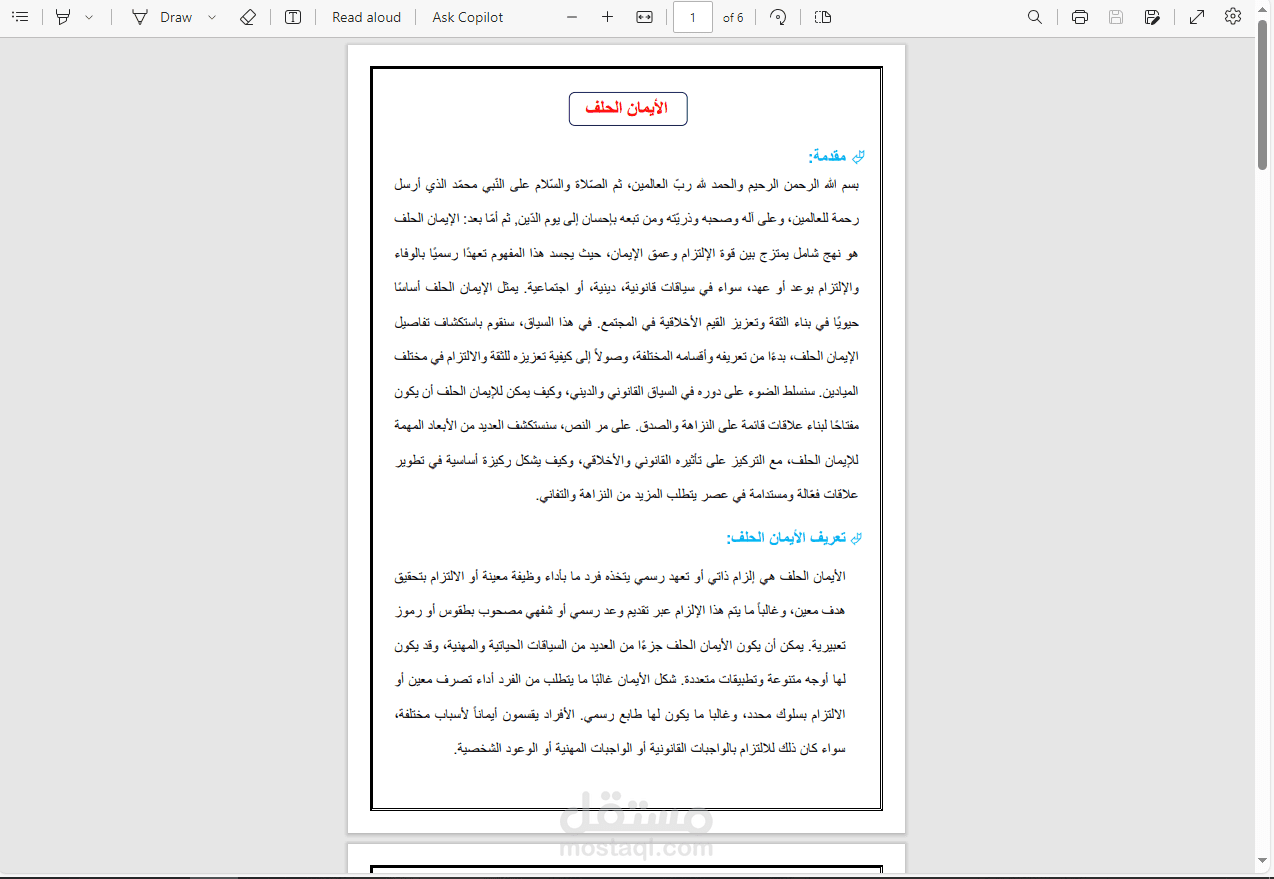Select the Add text tool
Screen dimensions: 1274x879
[293, 17]
